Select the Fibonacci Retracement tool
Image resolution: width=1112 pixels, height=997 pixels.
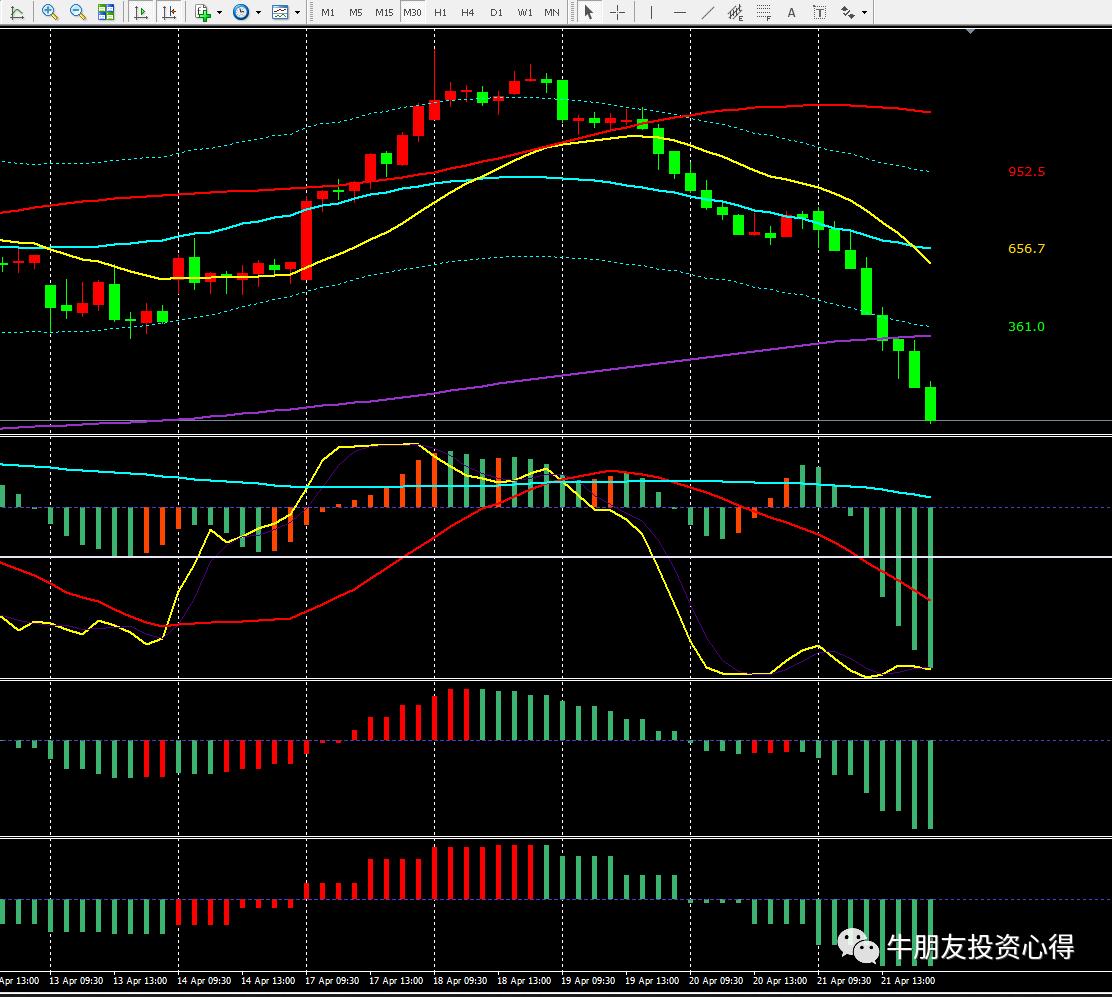click(x=764, y=12)
